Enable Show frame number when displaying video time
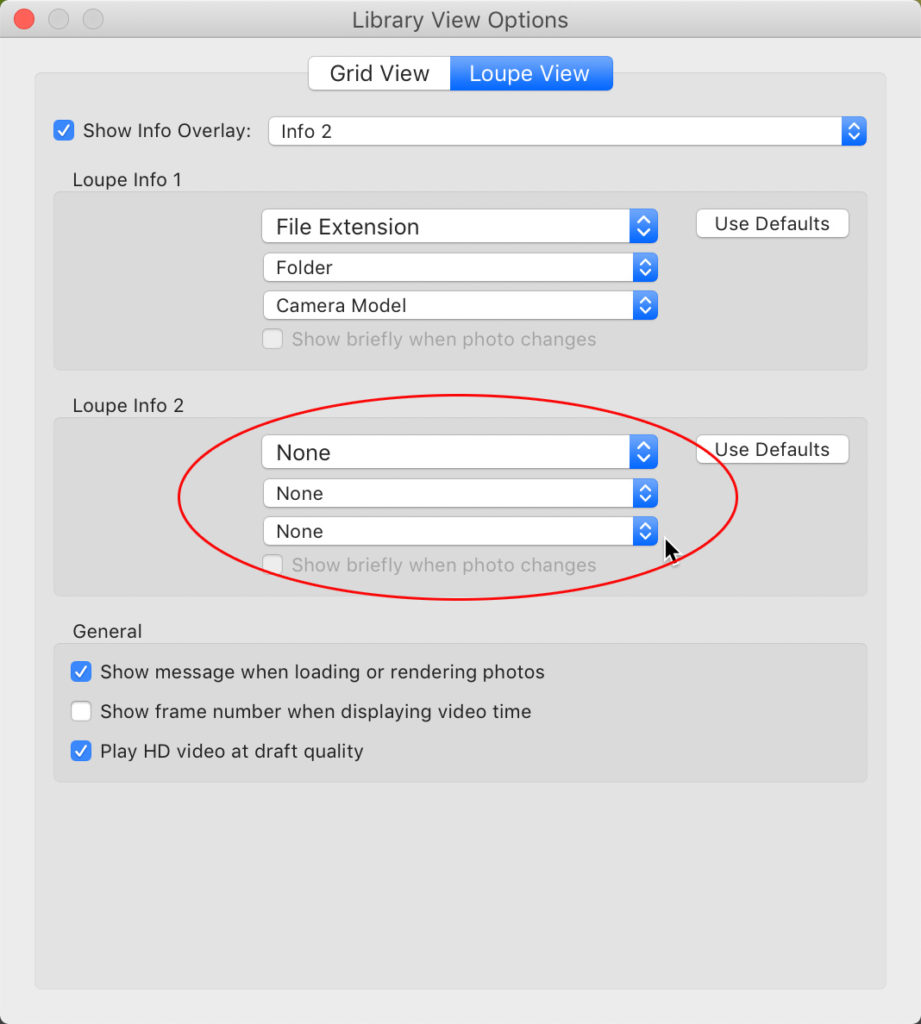This screenshot has width=921, height=1024. click(81, 712)
